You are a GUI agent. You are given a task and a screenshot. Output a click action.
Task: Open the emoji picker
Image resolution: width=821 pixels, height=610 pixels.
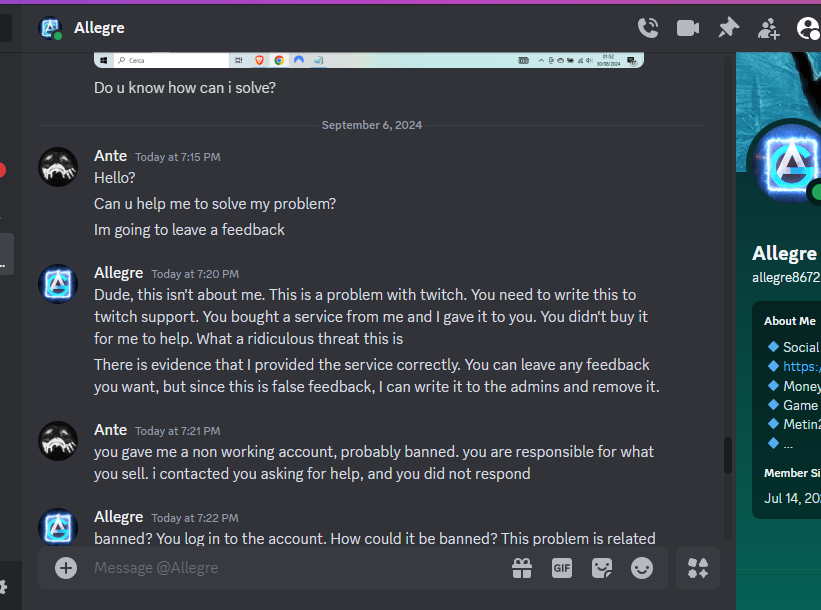(x=642, y=568)
